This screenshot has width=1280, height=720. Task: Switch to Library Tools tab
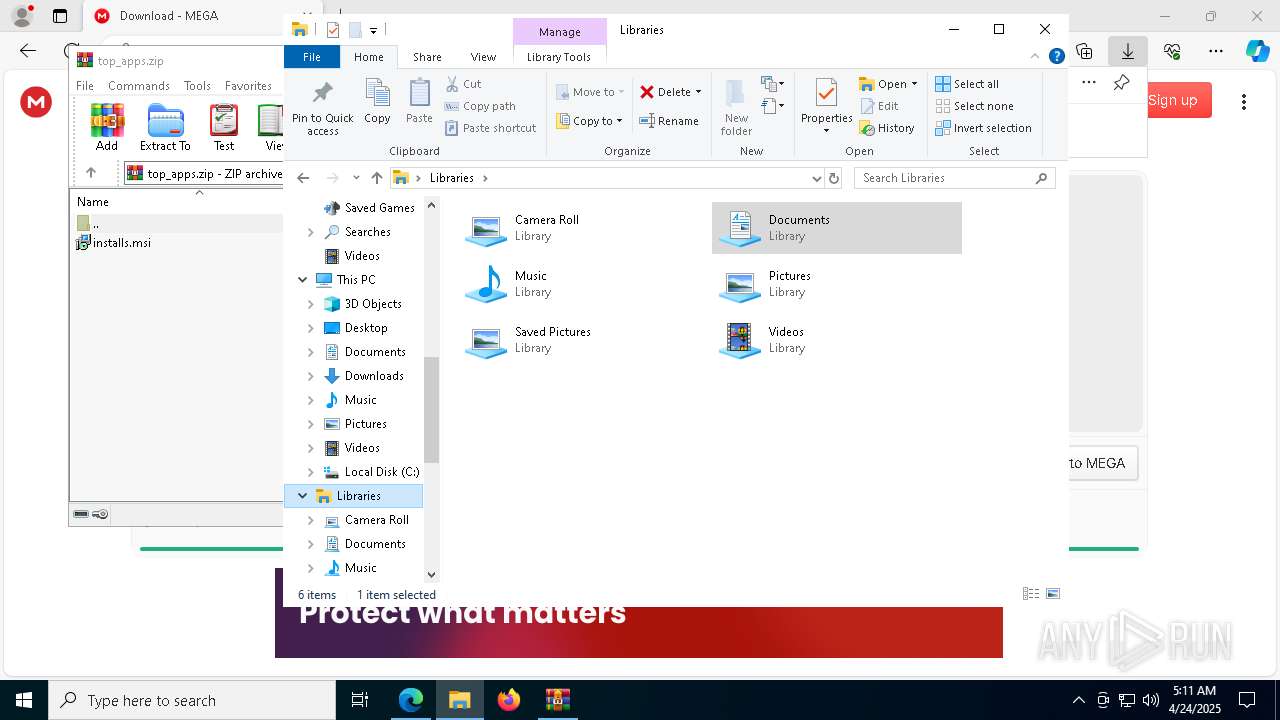[559, 57]
